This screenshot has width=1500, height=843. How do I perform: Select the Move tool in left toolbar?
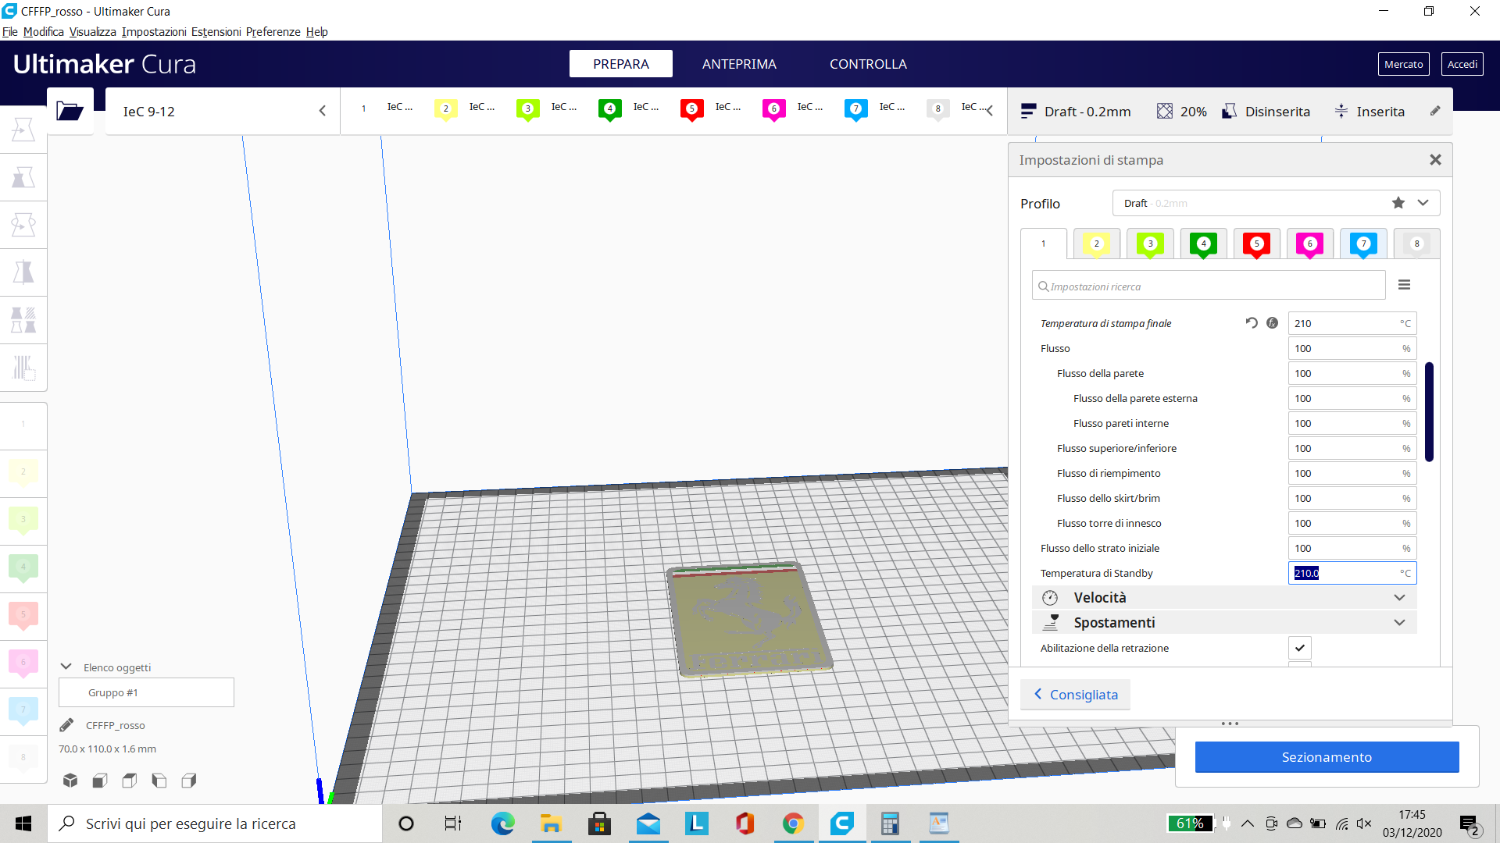click(23, 129)
